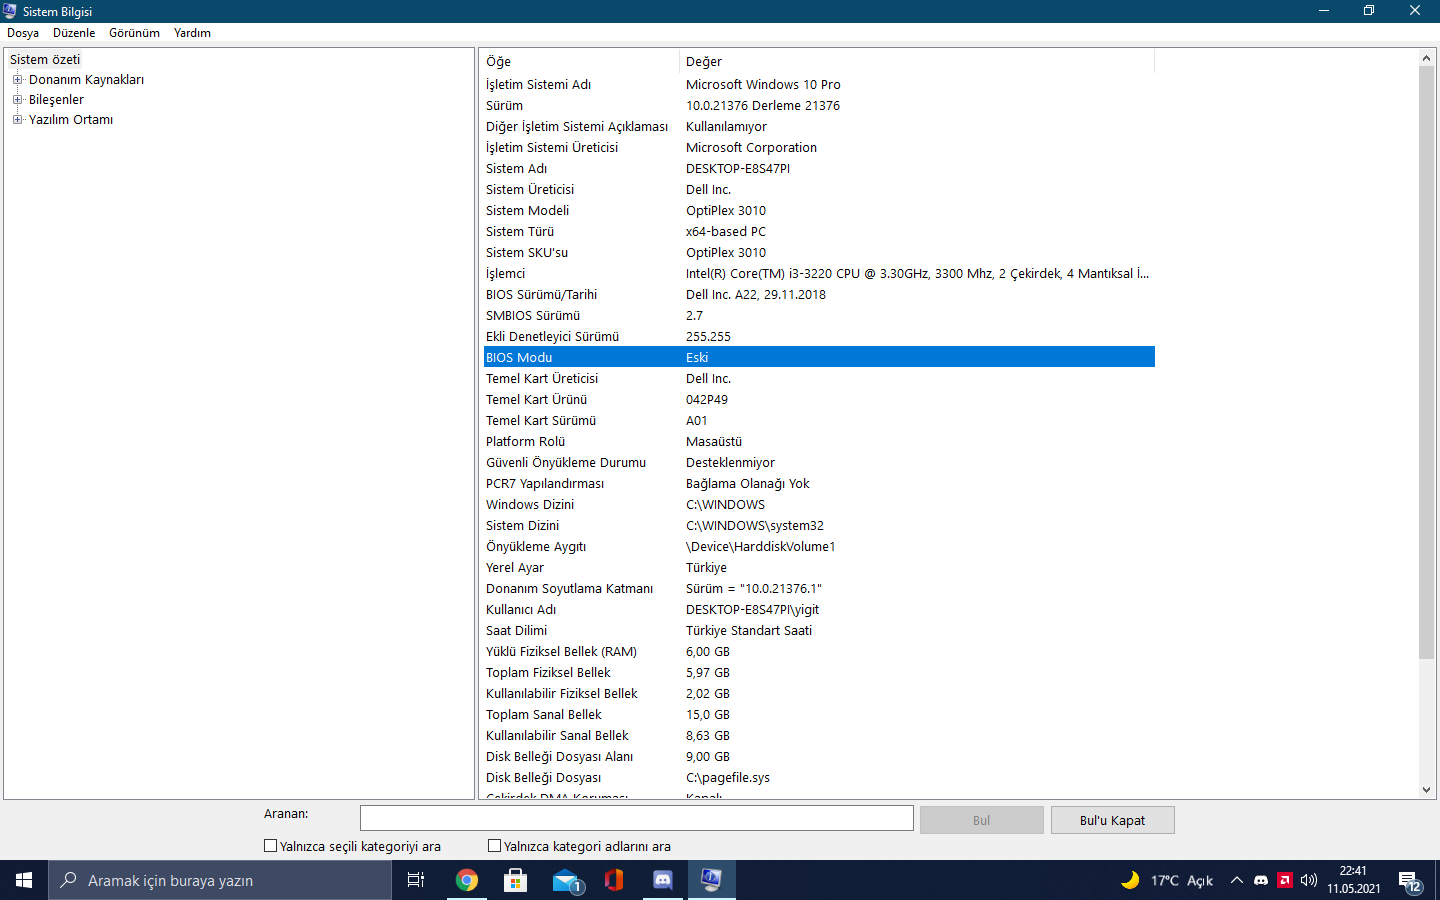Select the 'İşlemci' row
This screenshot has height=900, width=1440.
point(819,274)
